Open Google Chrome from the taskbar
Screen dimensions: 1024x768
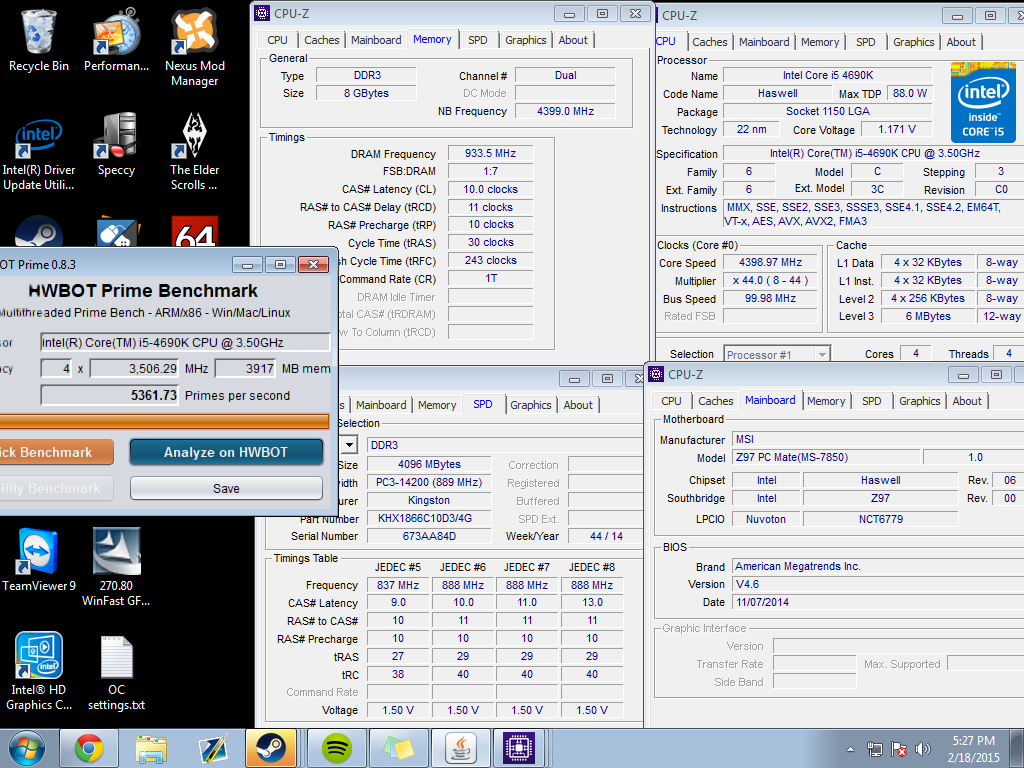coord(88,748)
